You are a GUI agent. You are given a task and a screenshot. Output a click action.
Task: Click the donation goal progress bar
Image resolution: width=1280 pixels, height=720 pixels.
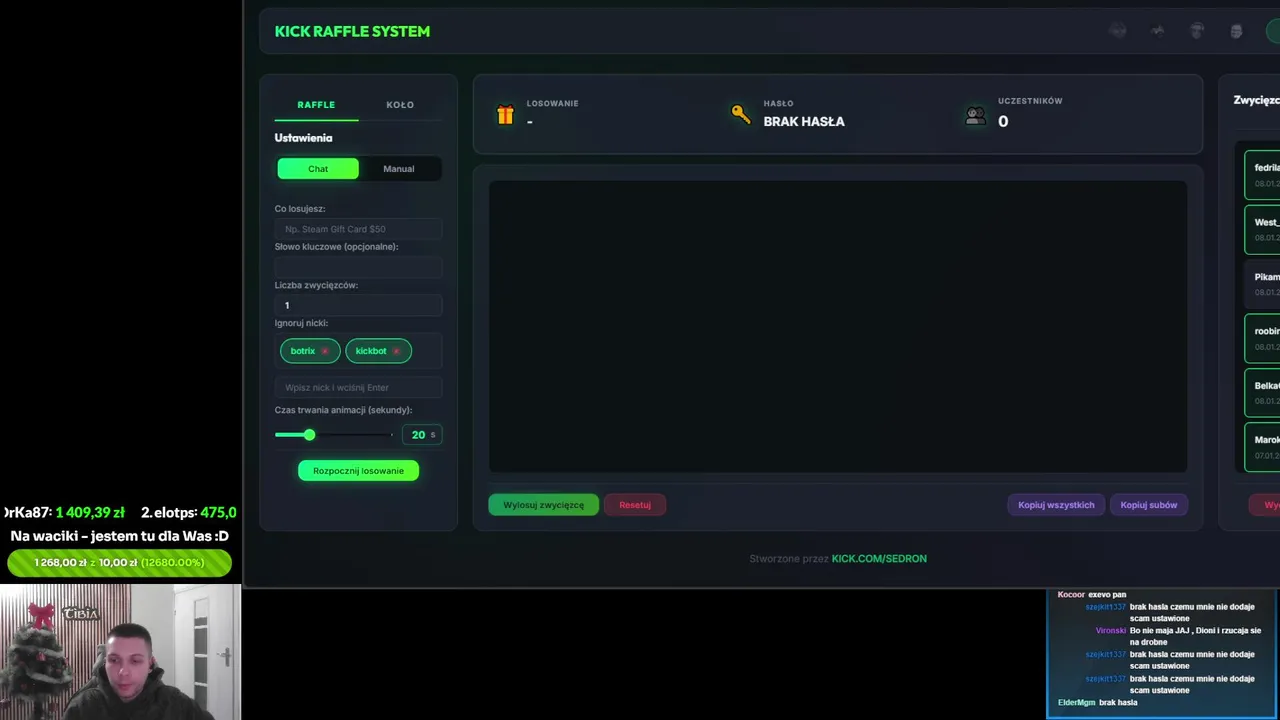(119, 563)
